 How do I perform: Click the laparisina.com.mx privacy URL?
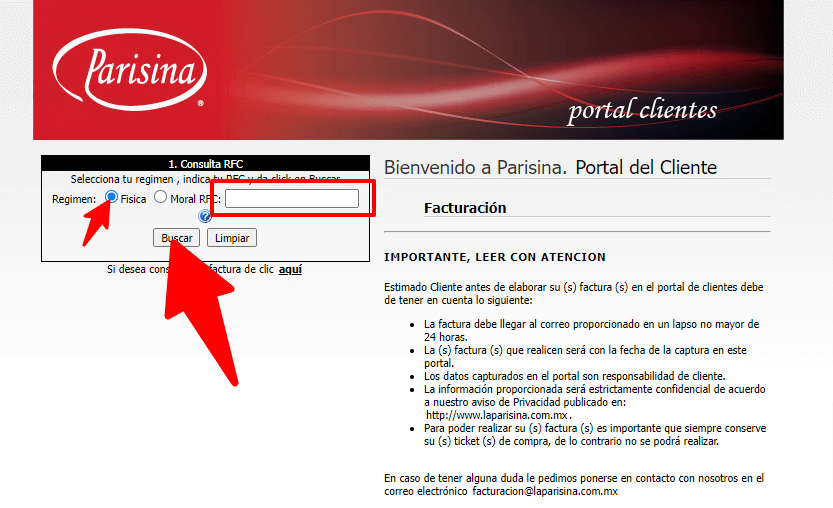click(497, 414)
